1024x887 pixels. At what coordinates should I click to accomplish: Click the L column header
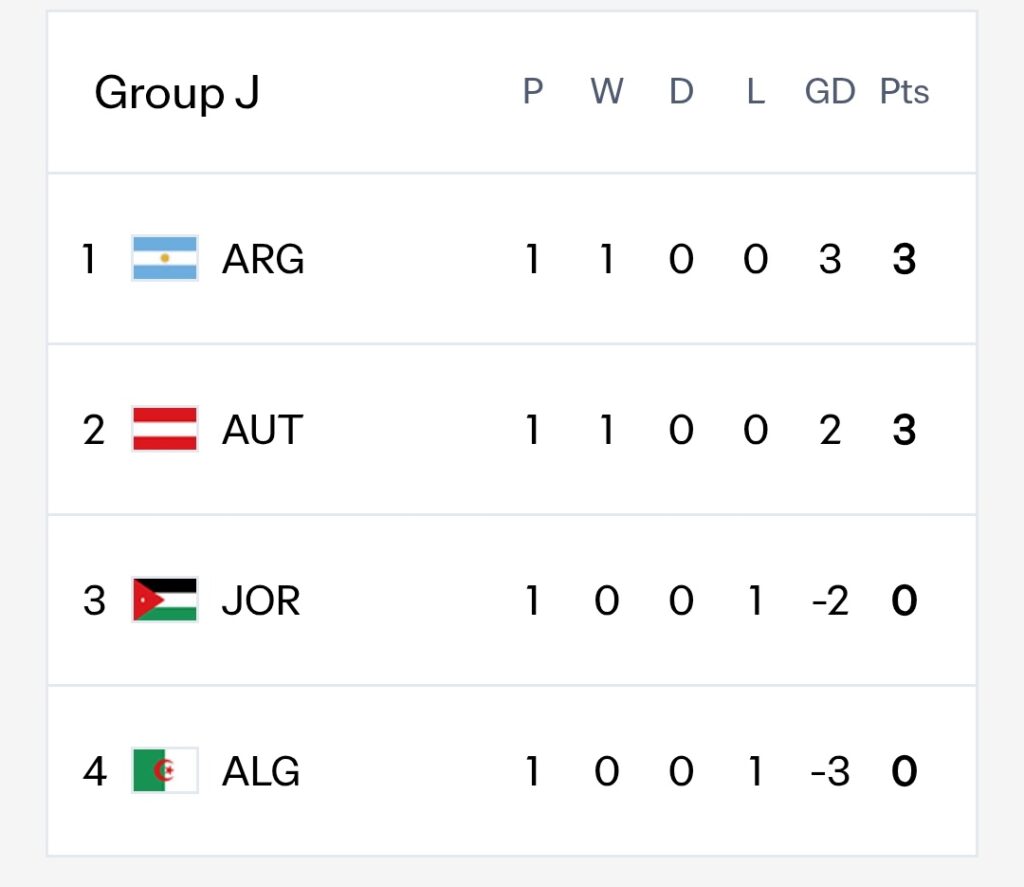(x=756, y=91)
